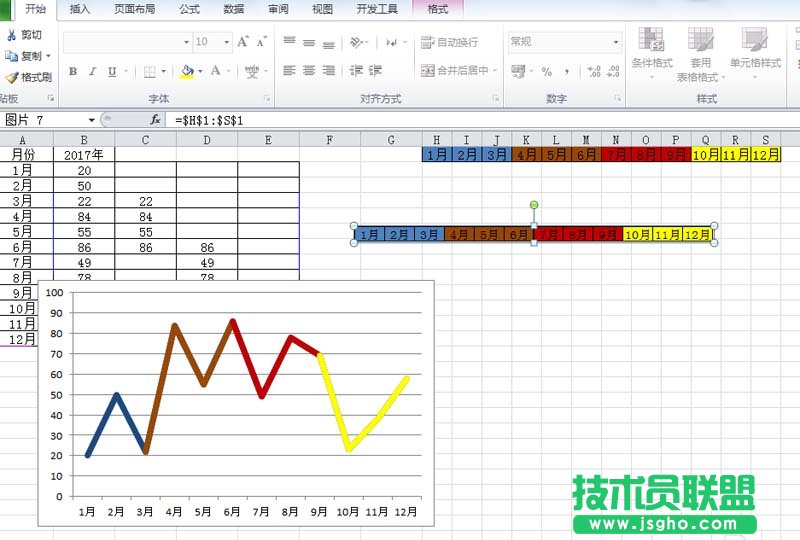Toggle Underline formatting
800x540 pixels.
112,71
